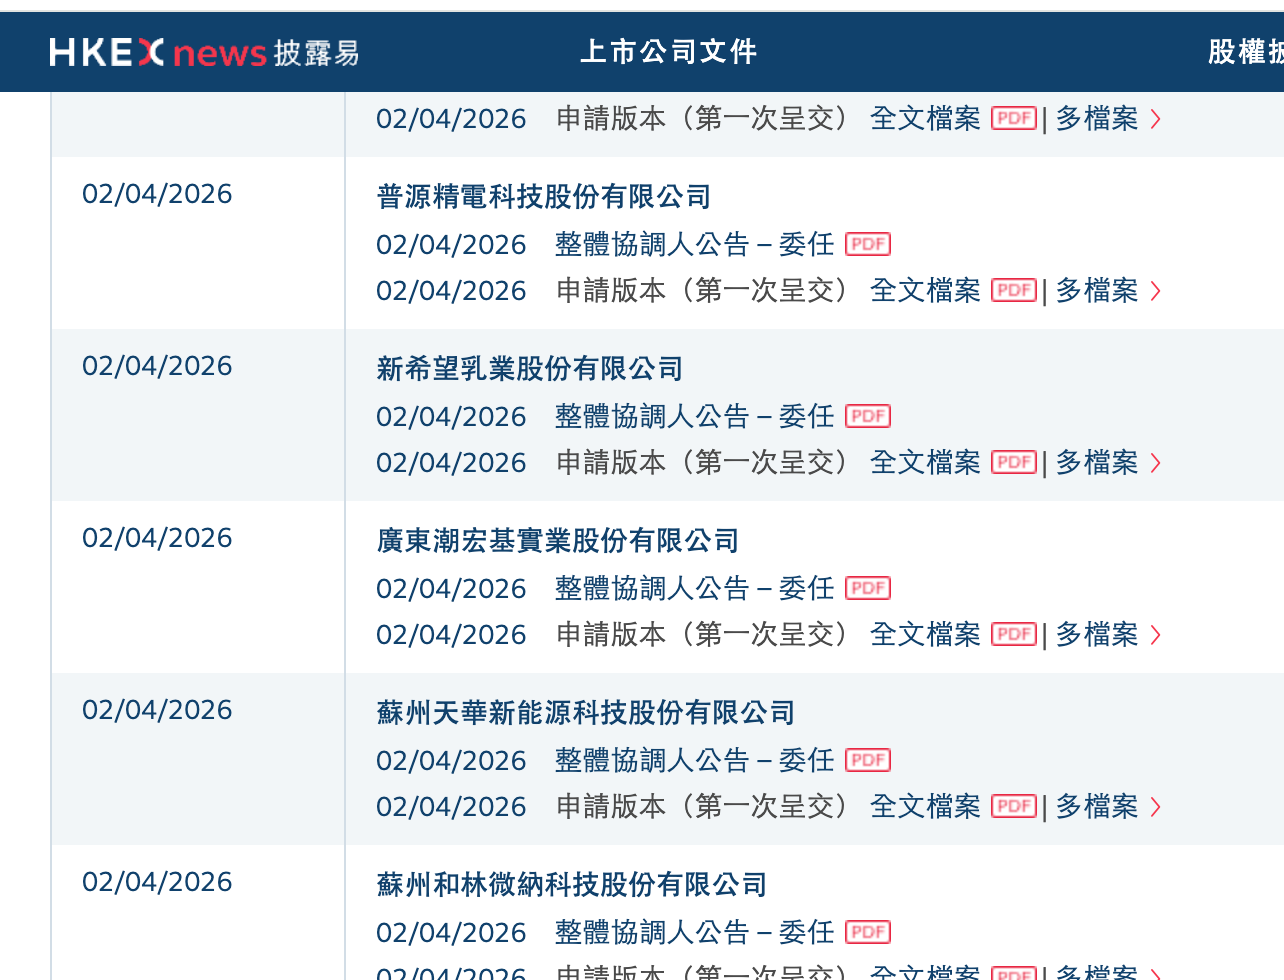
Task: Open 全文檔案 PDF icon for 蘇州天華新能源
Action: [1013, 806]
